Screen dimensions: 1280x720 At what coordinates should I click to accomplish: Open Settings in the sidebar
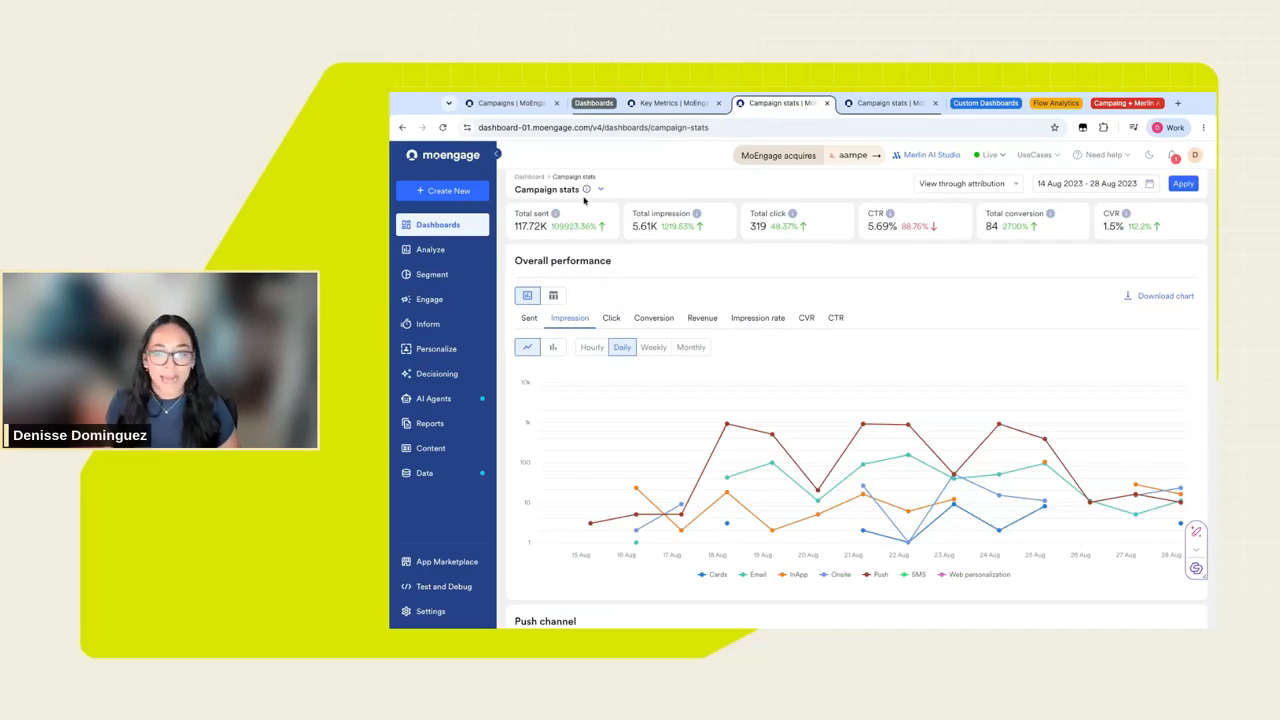click(430, 611)
